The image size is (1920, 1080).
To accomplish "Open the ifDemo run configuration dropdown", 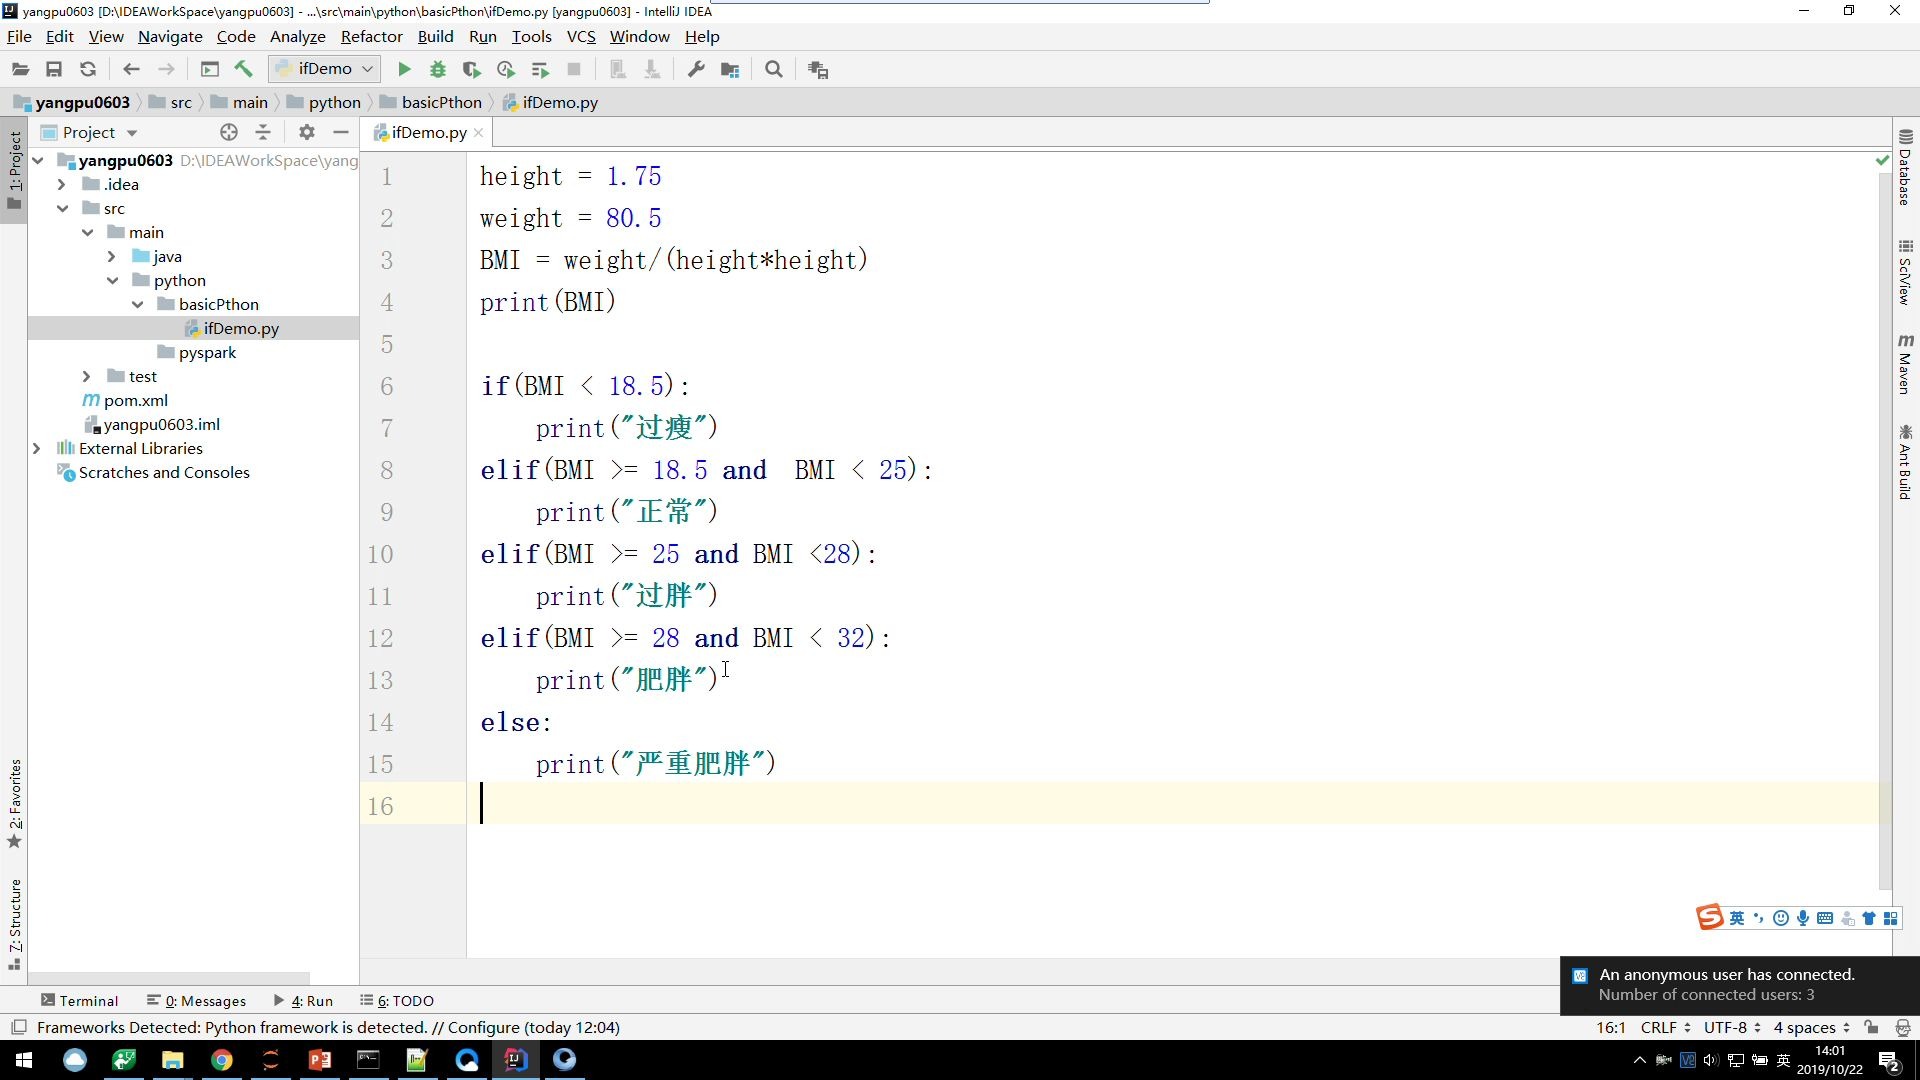I will pos(369,68).
